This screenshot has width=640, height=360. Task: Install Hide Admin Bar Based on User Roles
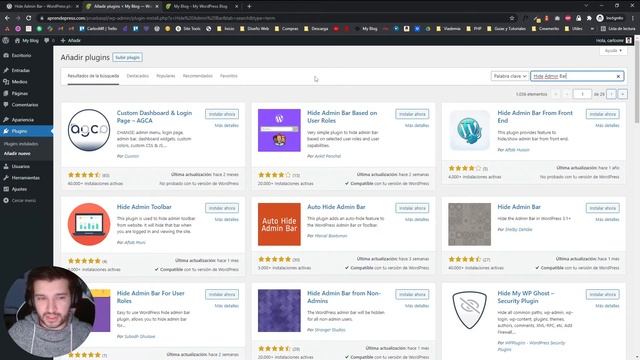tap(412, 114)
